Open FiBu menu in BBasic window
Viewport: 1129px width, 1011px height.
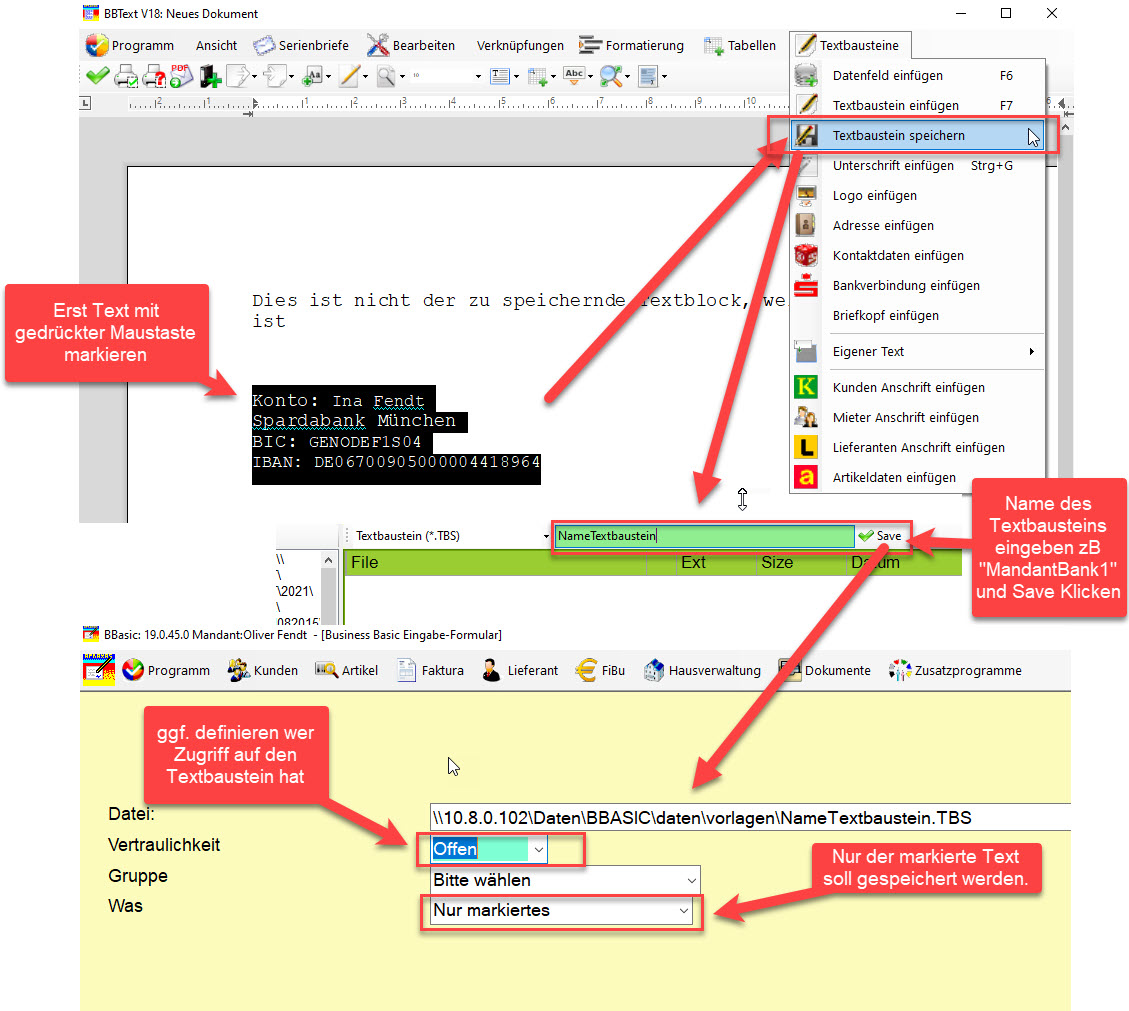point(601,670)
